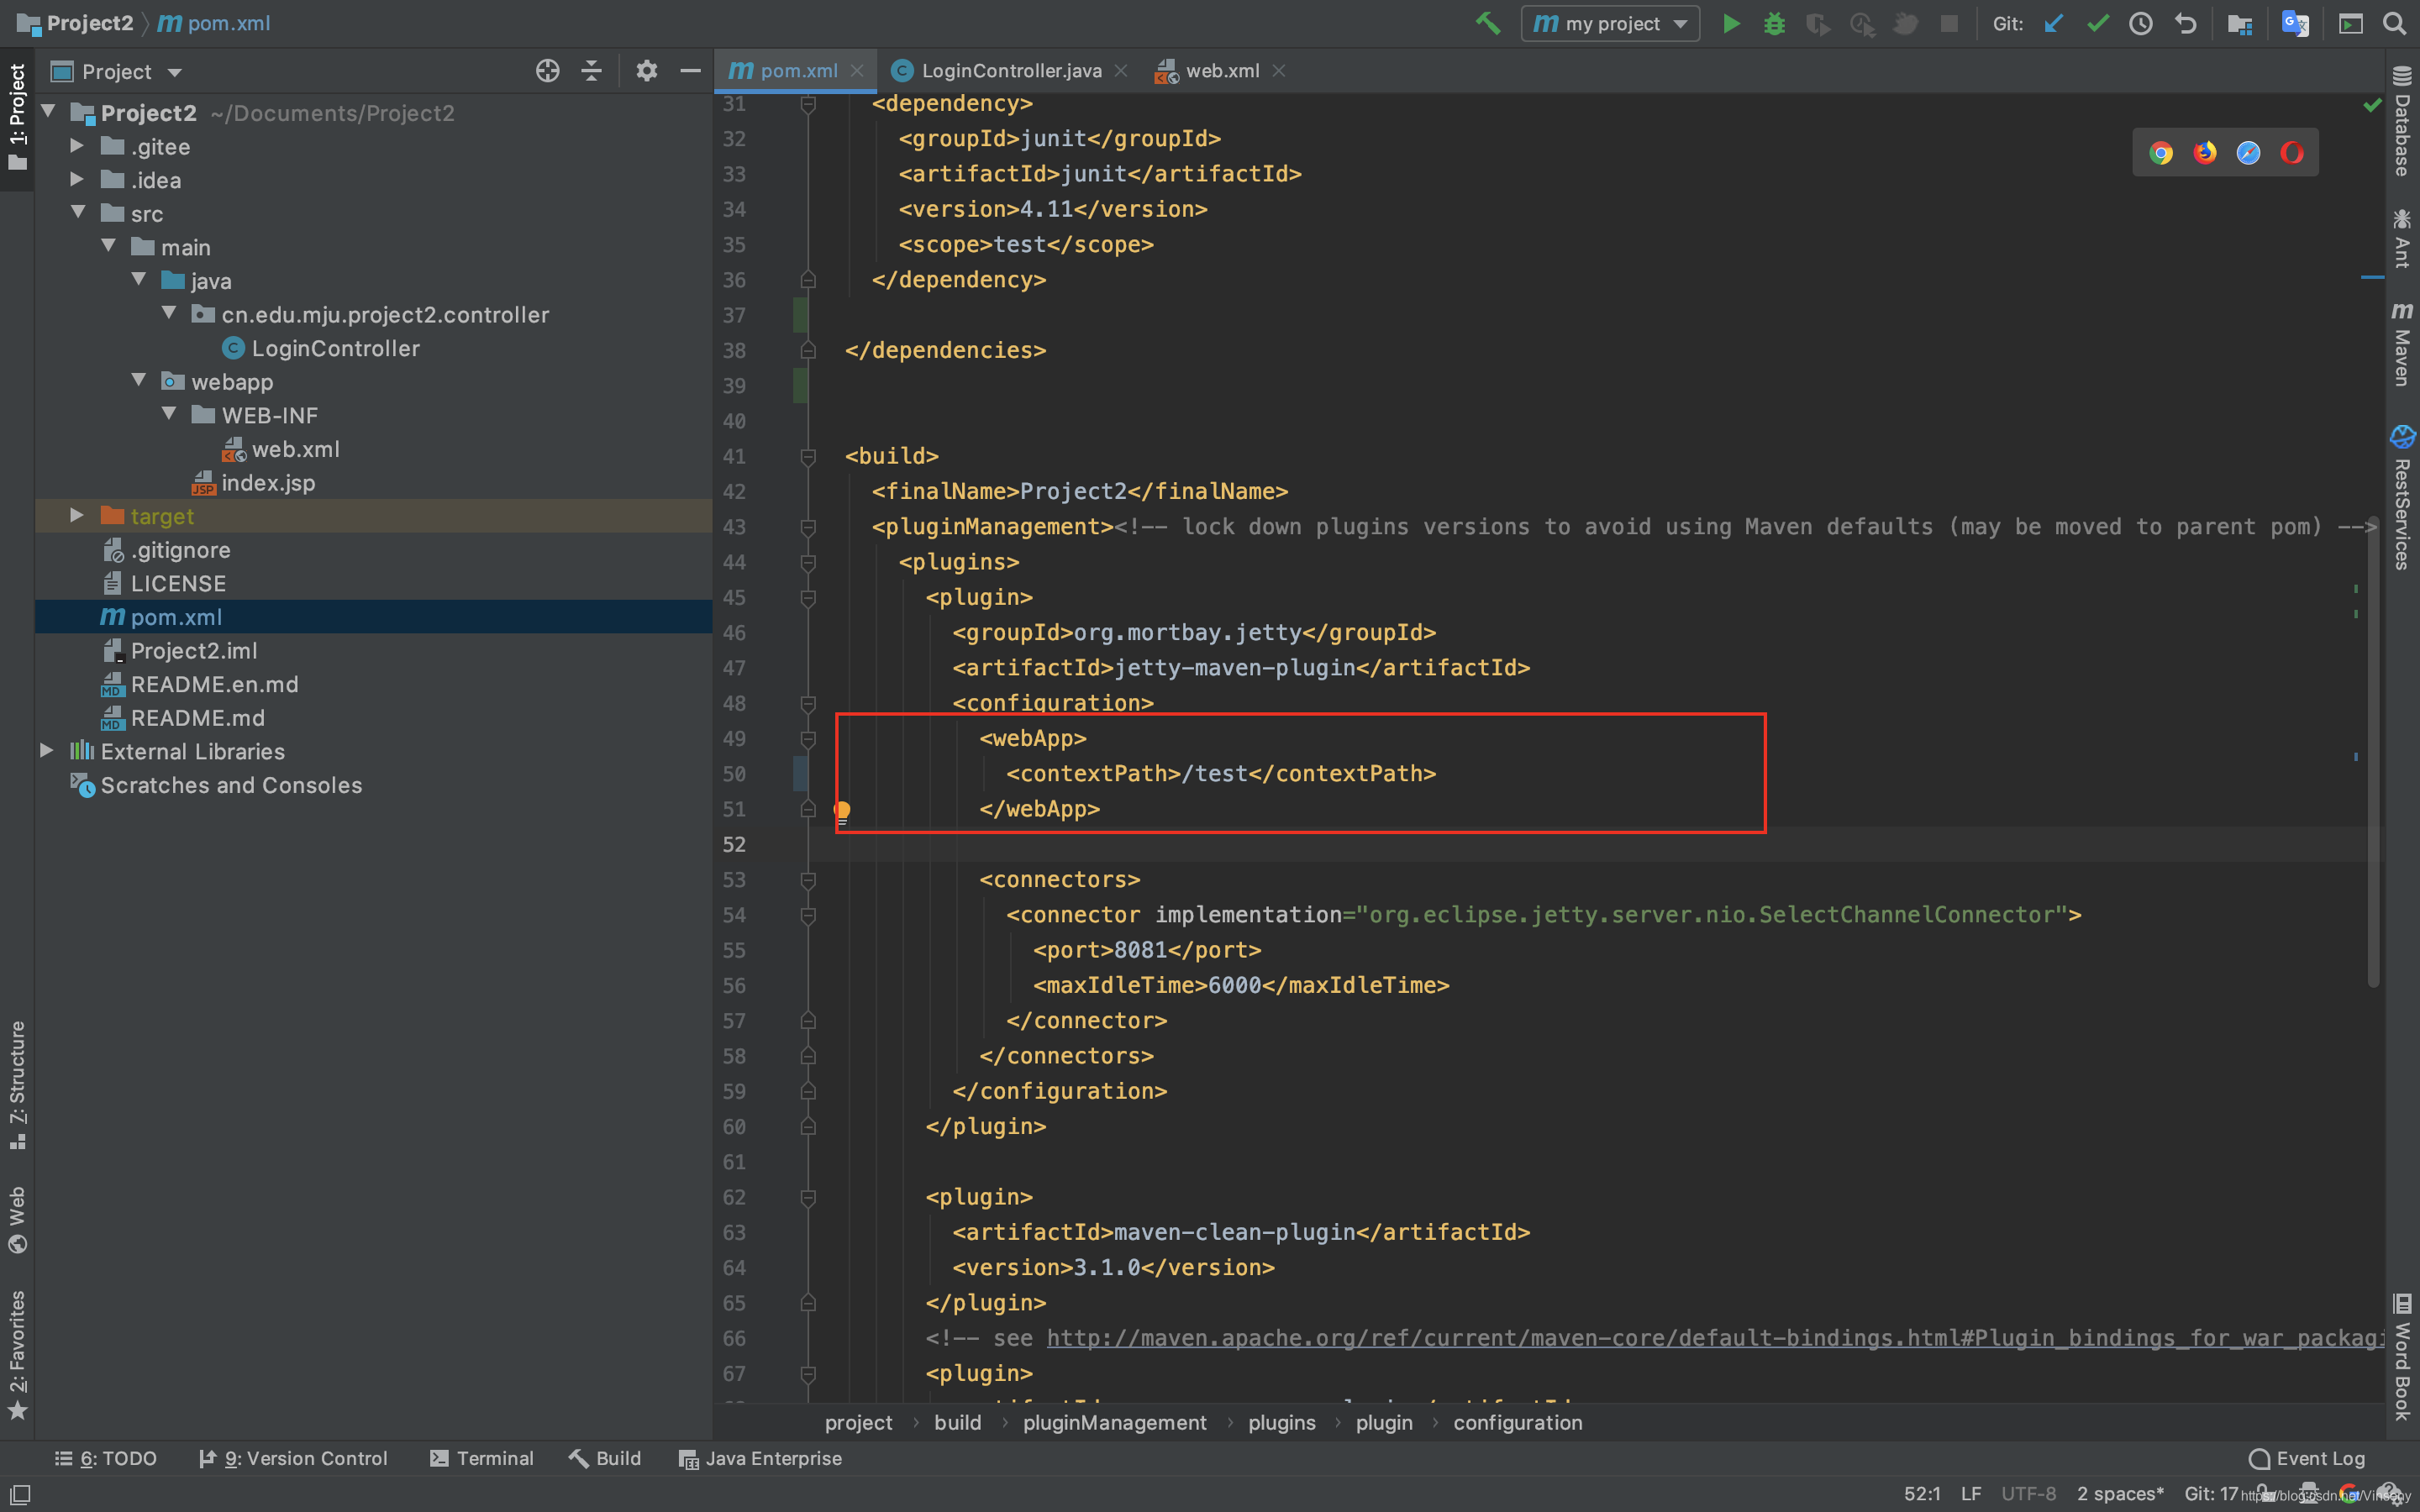
Task: Show Git history clock icon
Action: [x=2140, y=23]
